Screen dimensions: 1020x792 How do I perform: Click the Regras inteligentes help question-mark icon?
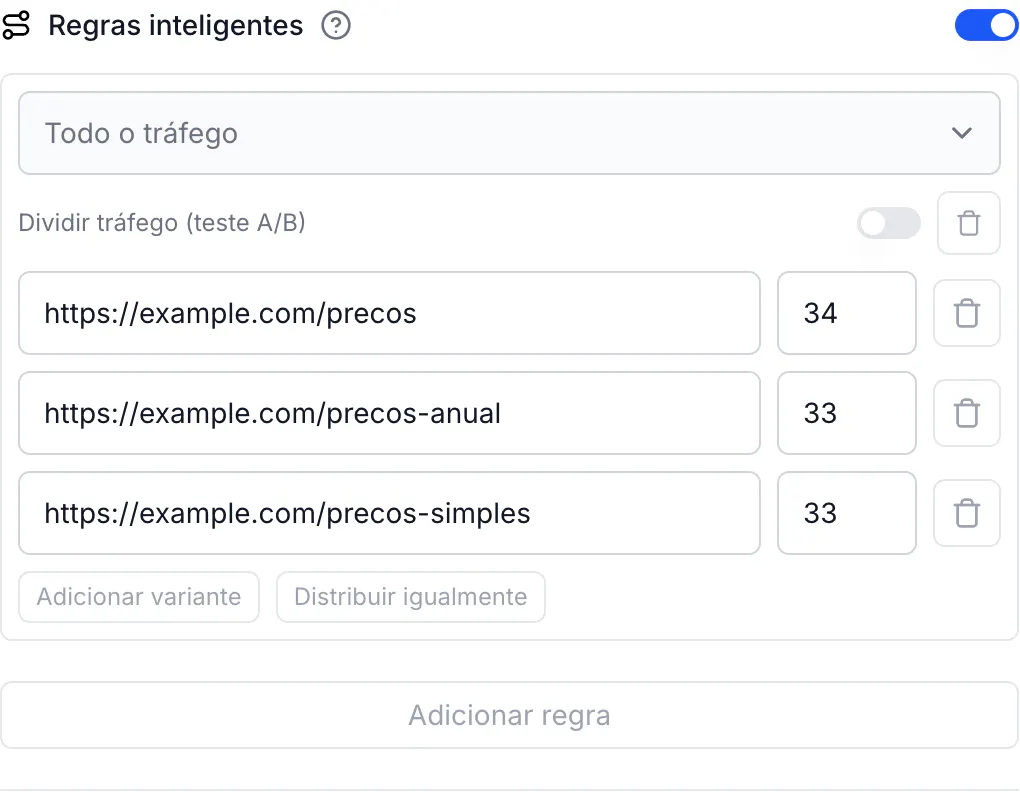(x=336, y=26)
